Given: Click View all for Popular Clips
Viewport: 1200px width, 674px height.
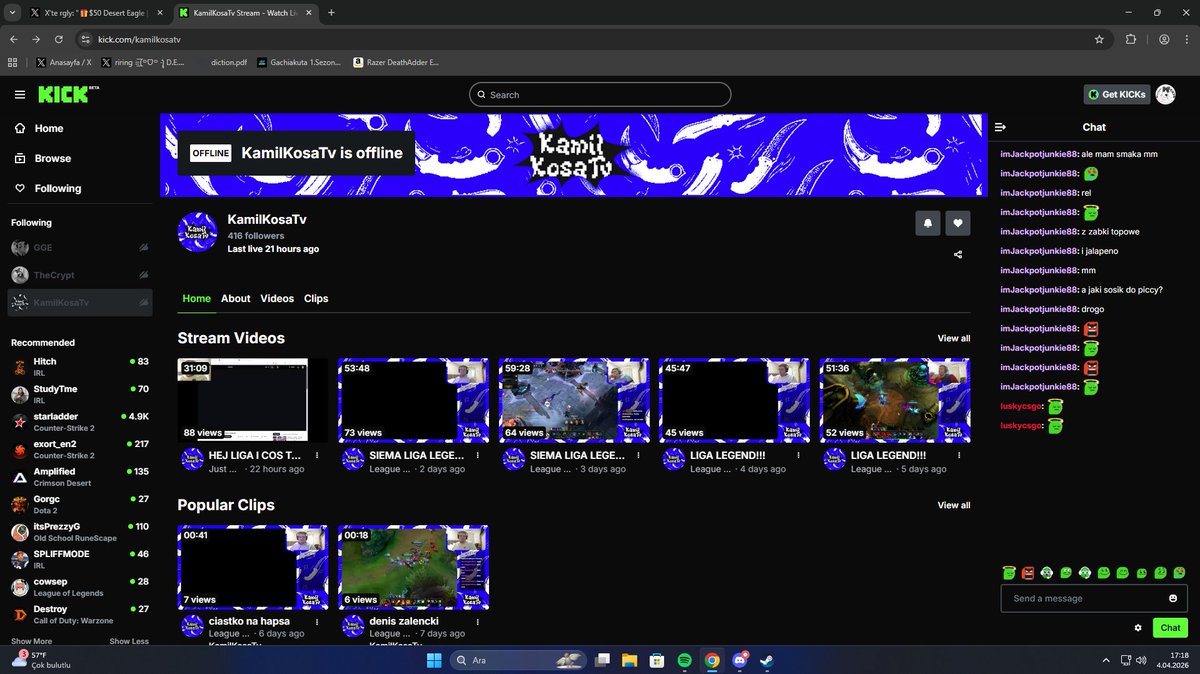Looking at the screenshot, I should (954, 505).
